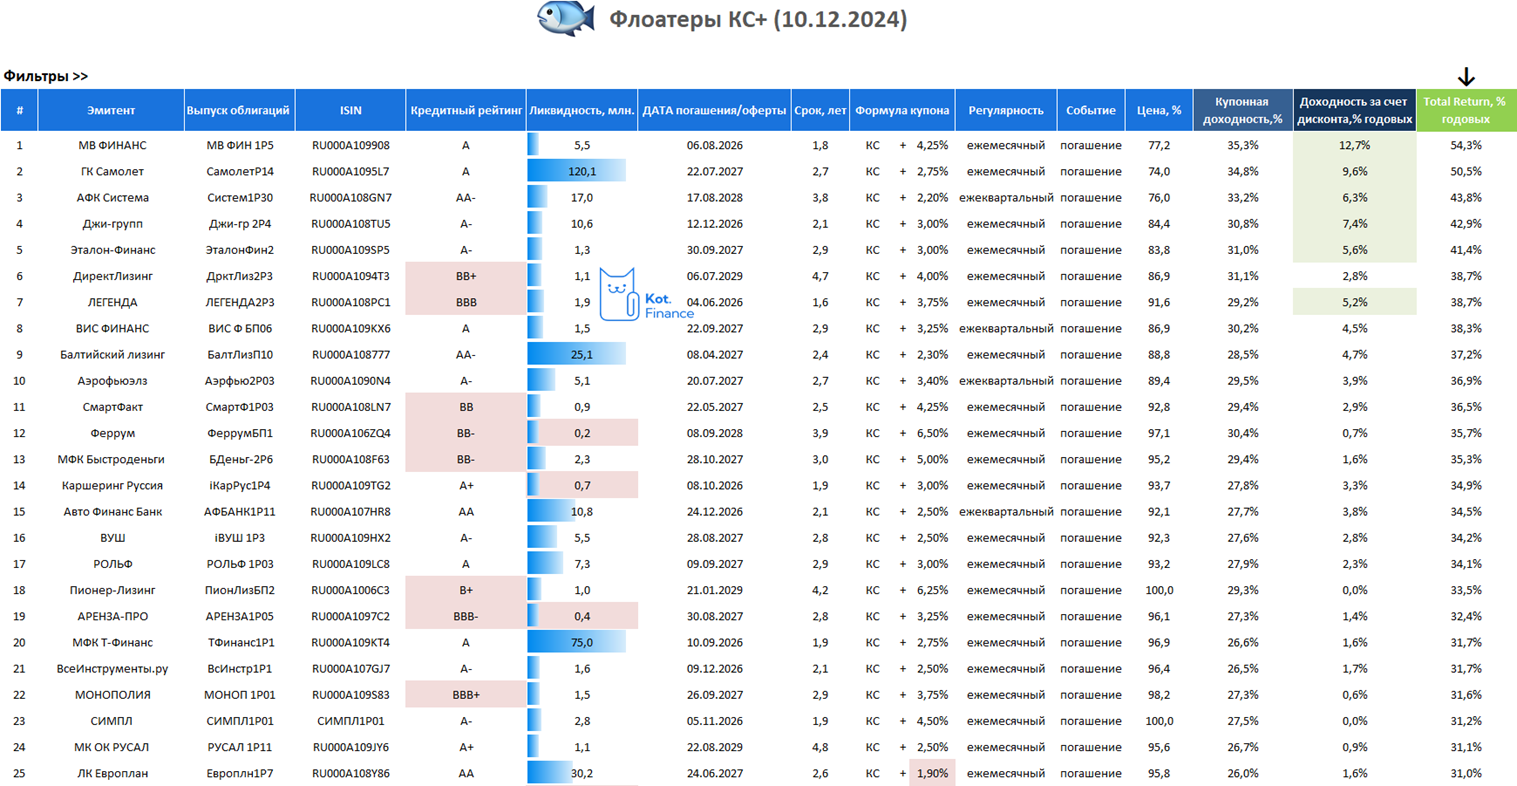Select highlighted coupon spread 1,90%
The image size is (1517, 786).
(x=932, y=773)
